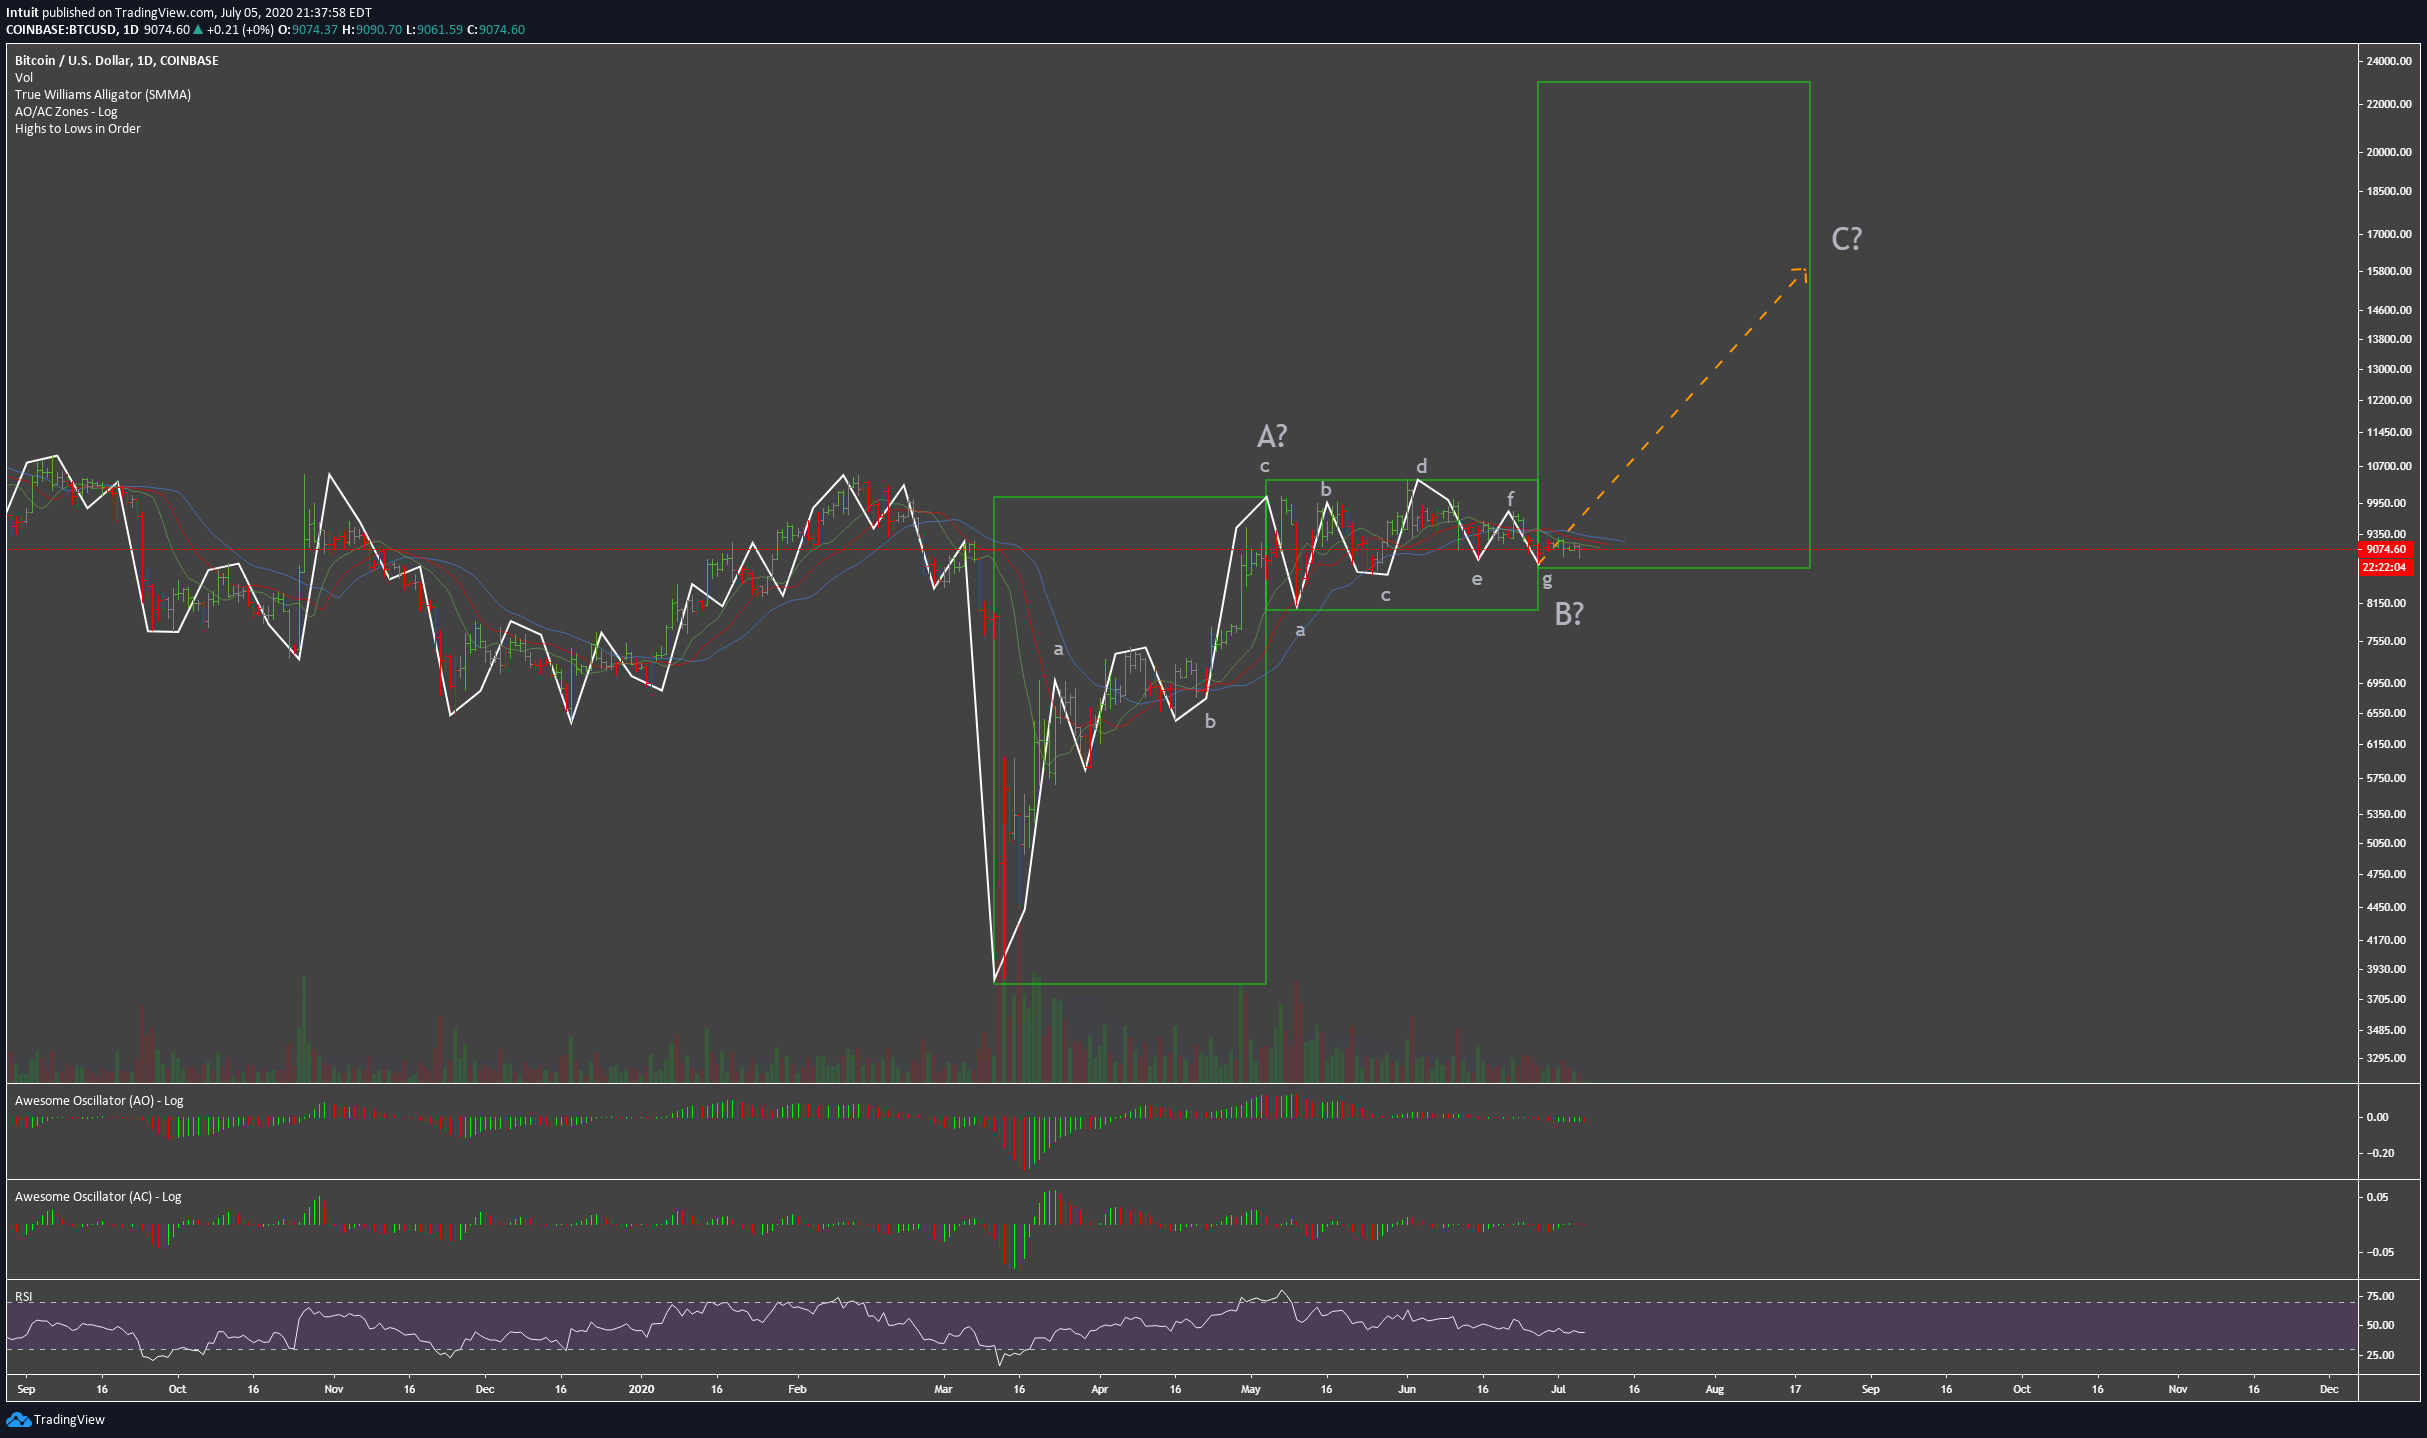The image size is (2427, 1438).
Task: Click the 24000.00 price axis label
Action: pyautogui.click(x=2388, y=60)
